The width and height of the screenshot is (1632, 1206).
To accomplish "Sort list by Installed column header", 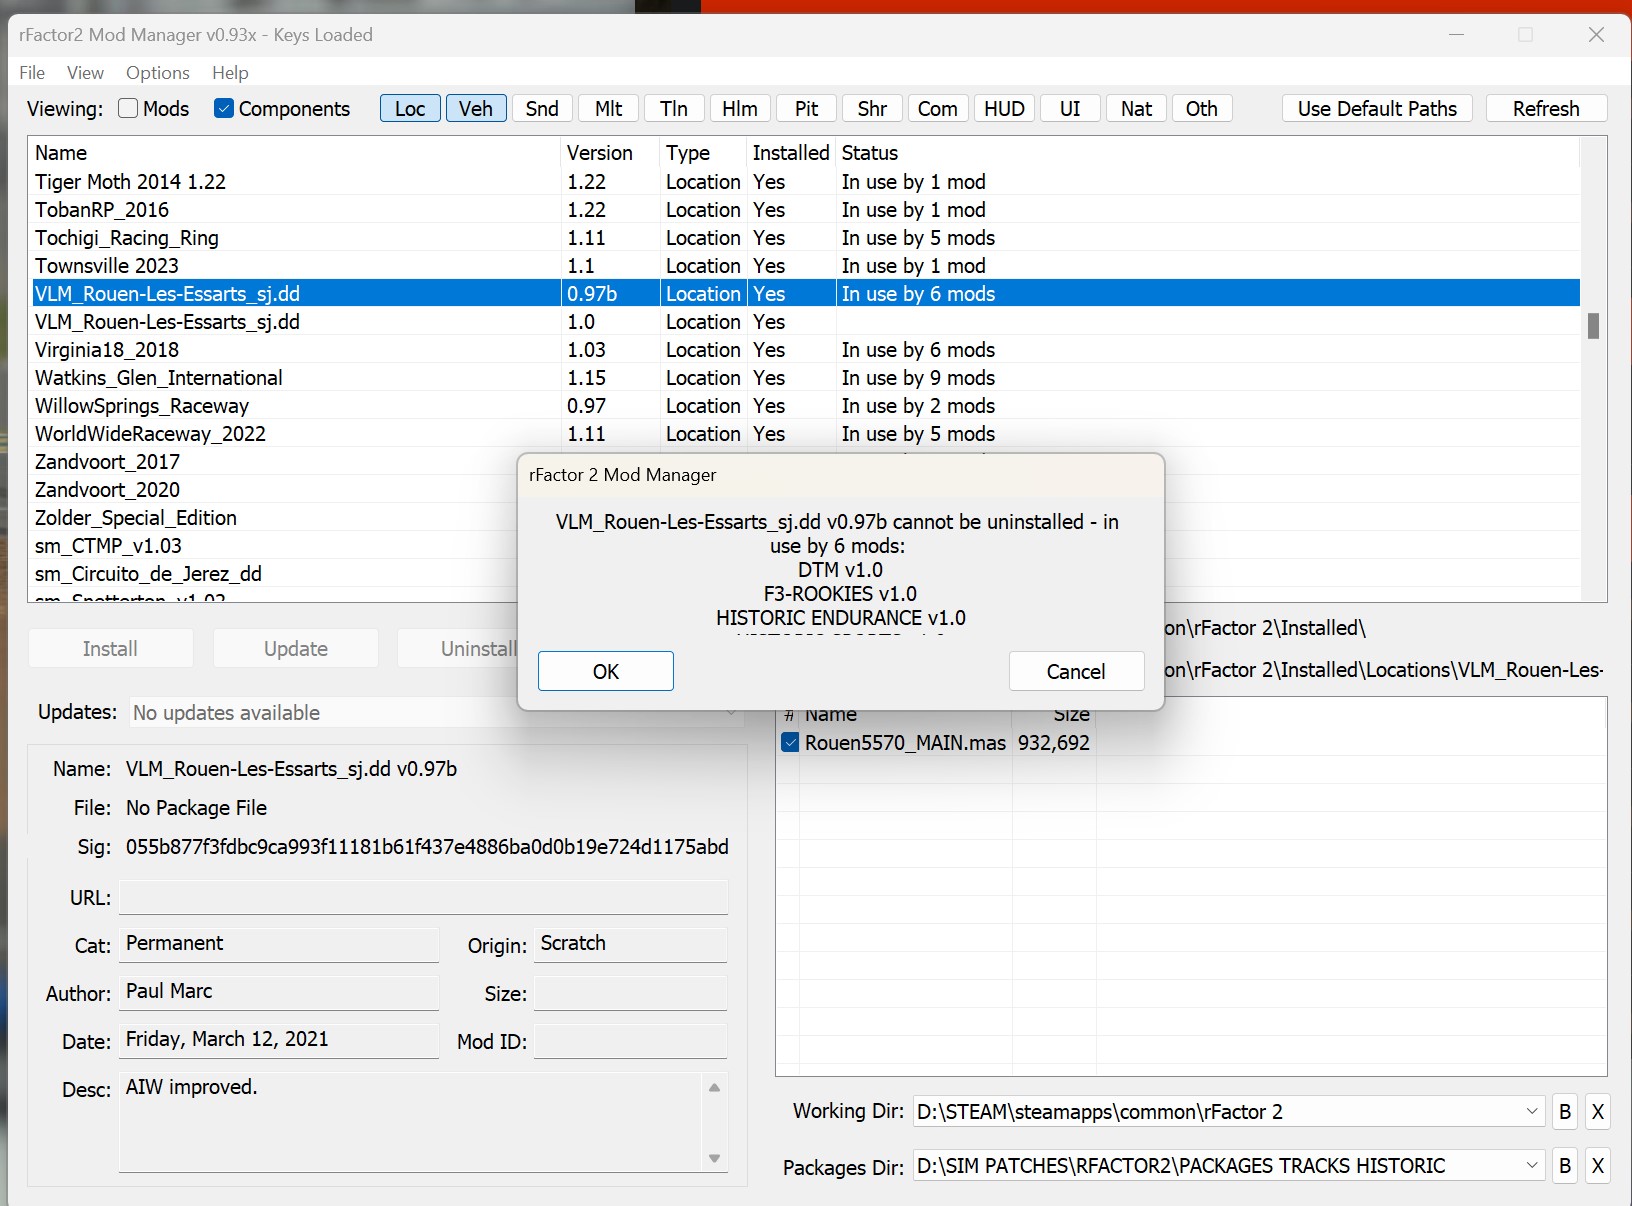I will pos(791,153).
